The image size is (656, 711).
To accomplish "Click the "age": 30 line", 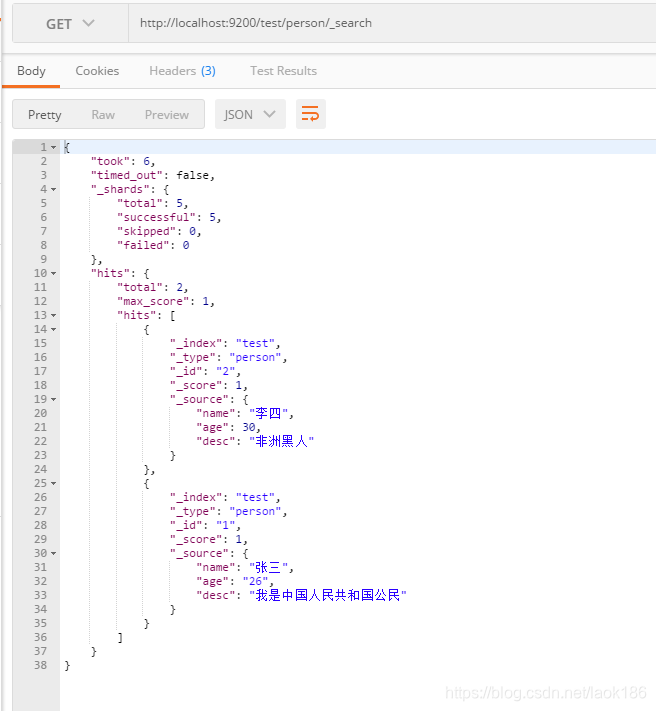I will (x=228, y=428).
